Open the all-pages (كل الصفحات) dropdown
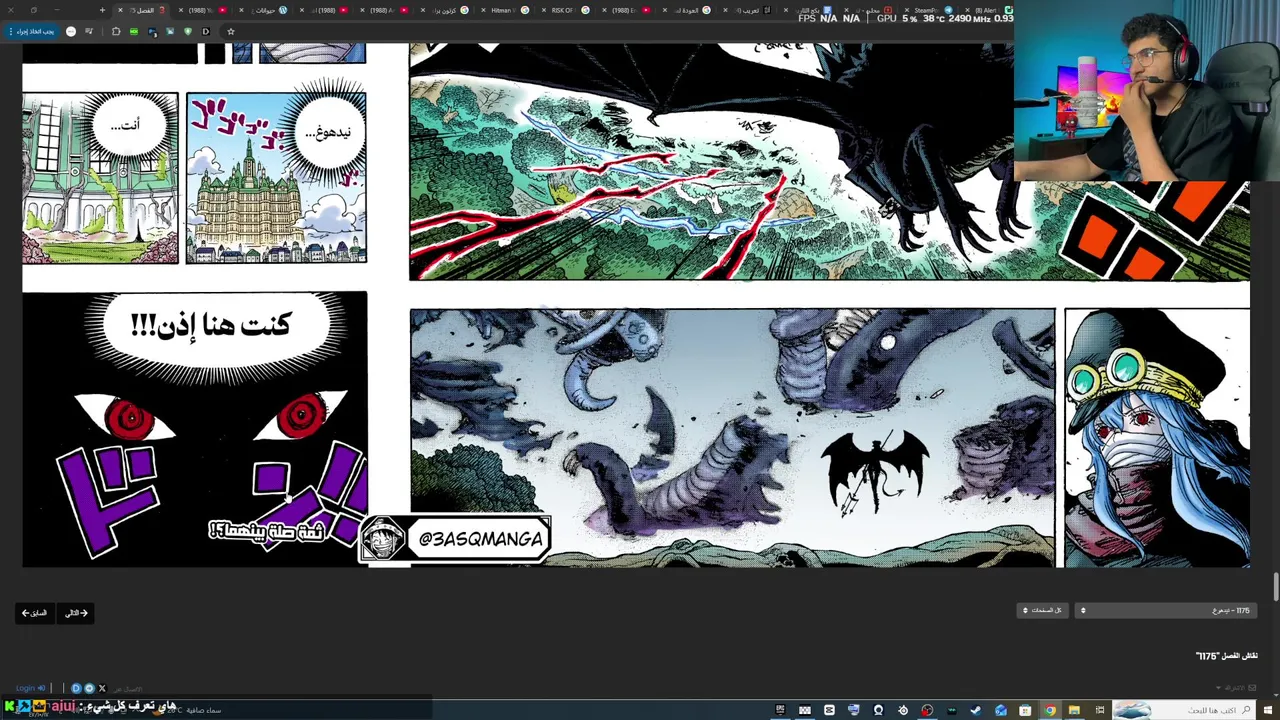 (1043, 610)
